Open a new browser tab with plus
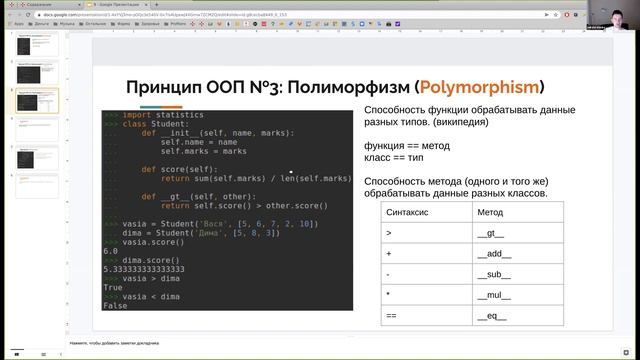The image size is (640, 360). (x=156, y=4)
